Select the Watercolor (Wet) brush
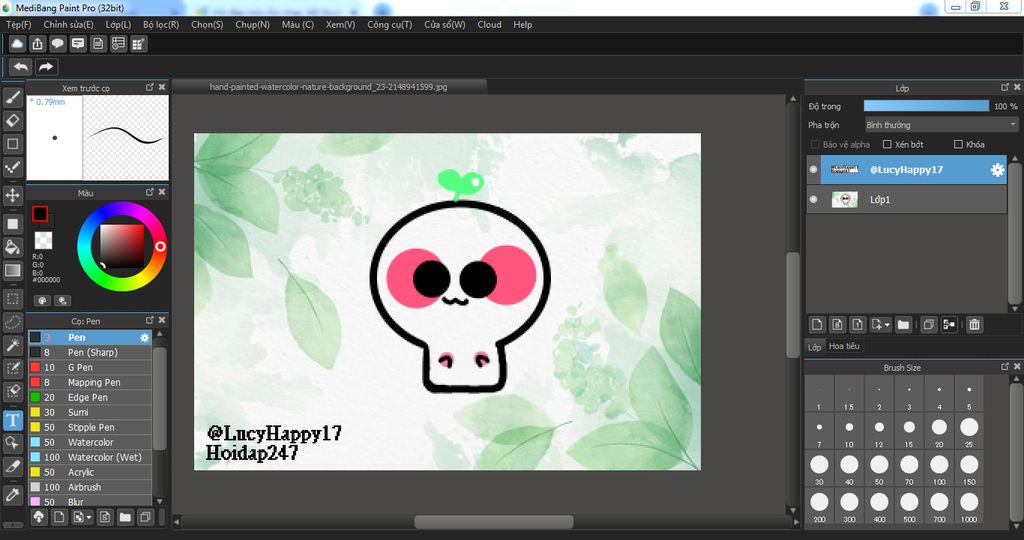 point(90,458)
